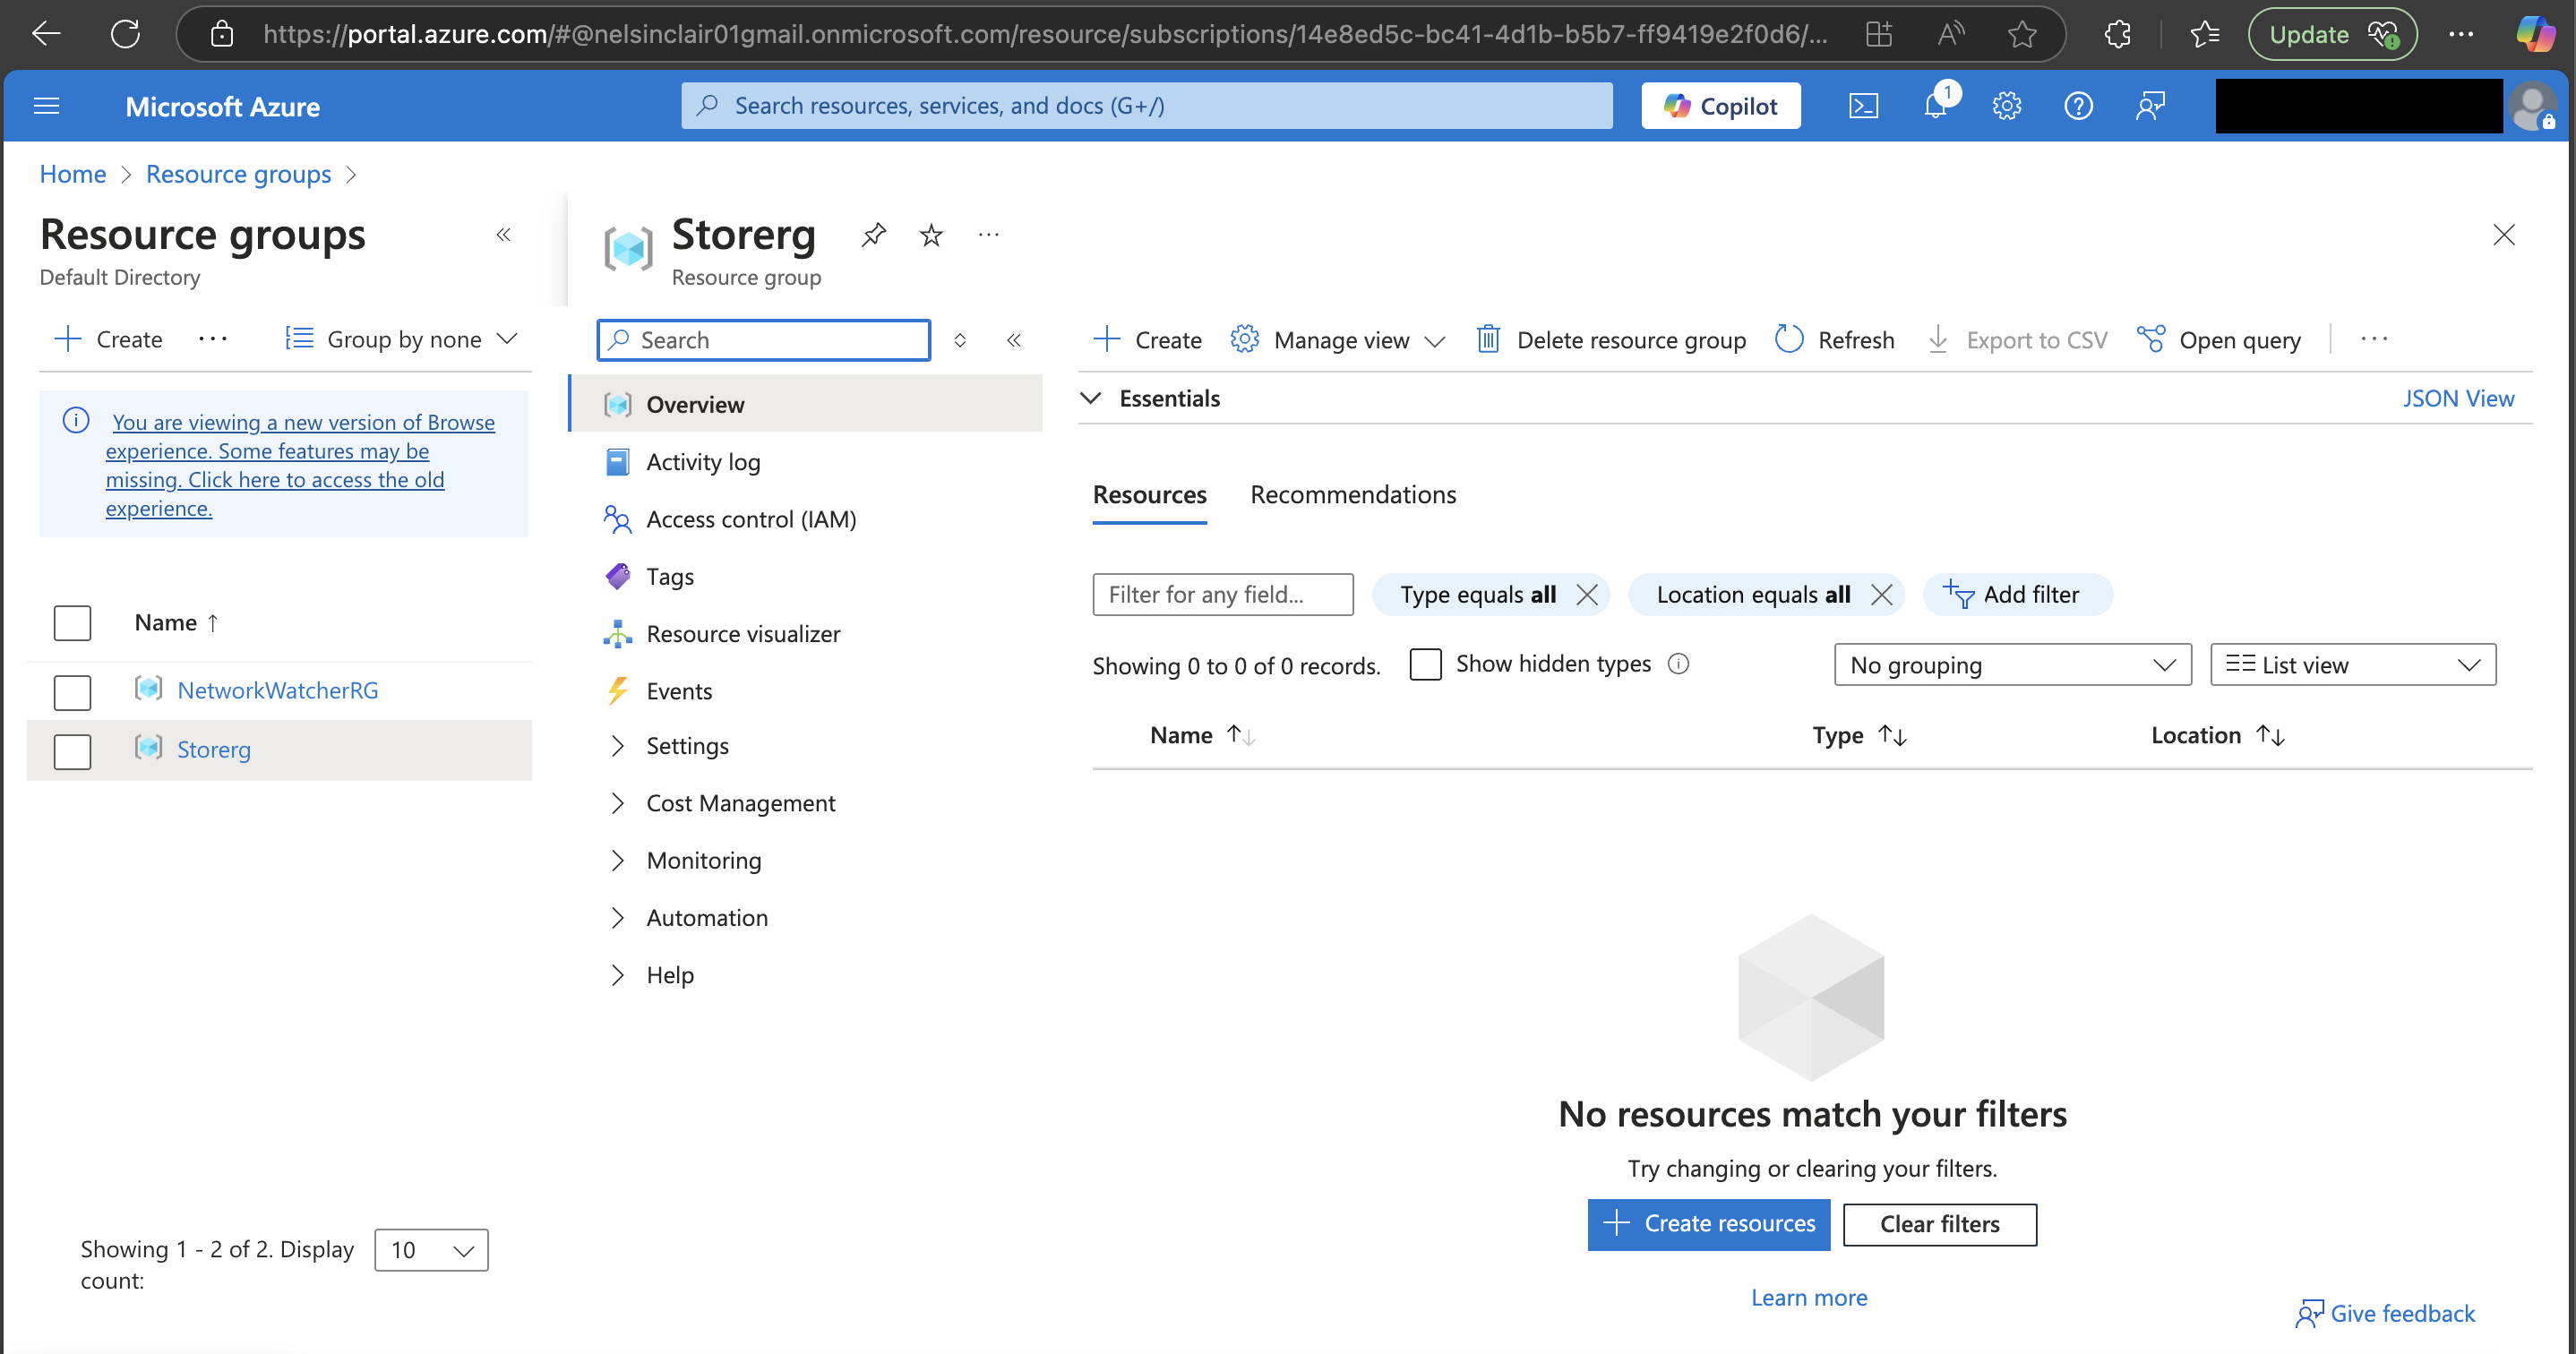2576x1354 pixels.
Task: Click the Filter for any field input
Action: 1223,595
